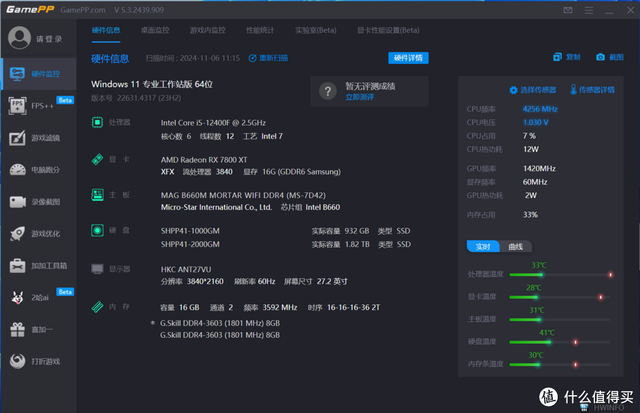Open 喜加一 gift item in sidebar

coord(39,329)
